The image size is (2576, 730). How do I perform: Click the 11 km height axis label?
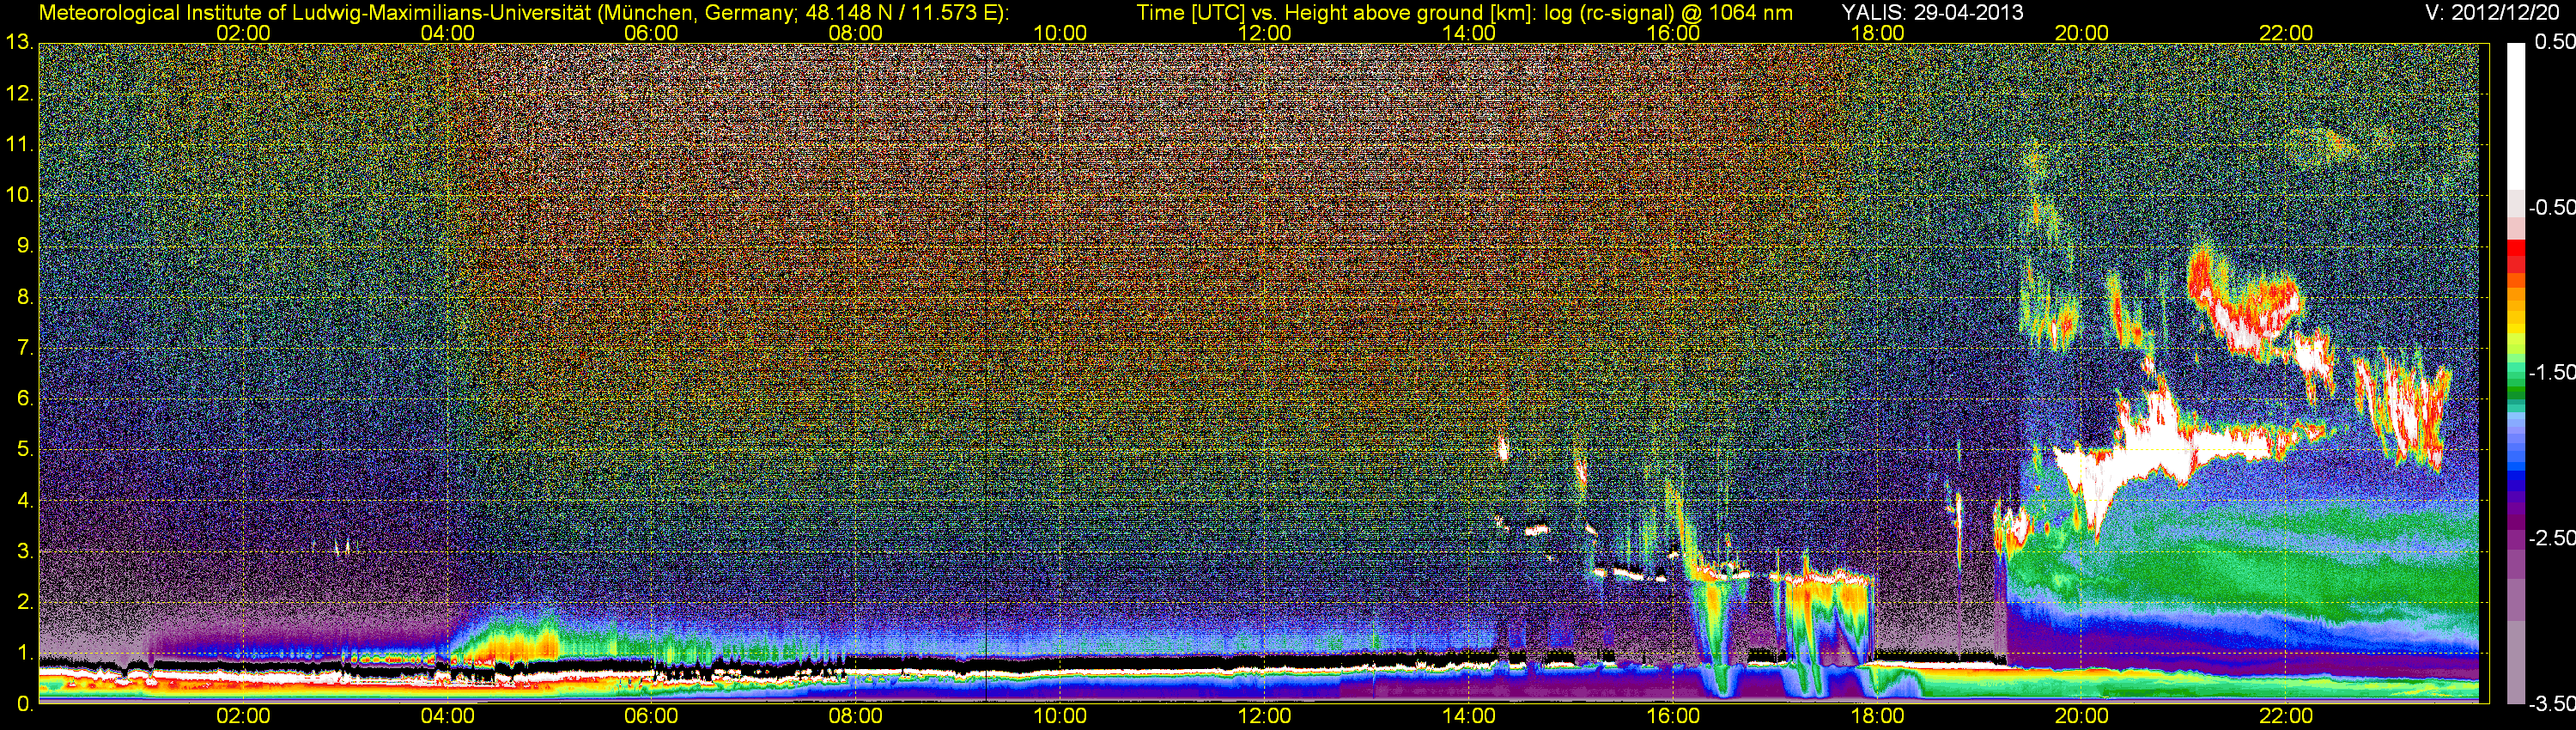18,145
